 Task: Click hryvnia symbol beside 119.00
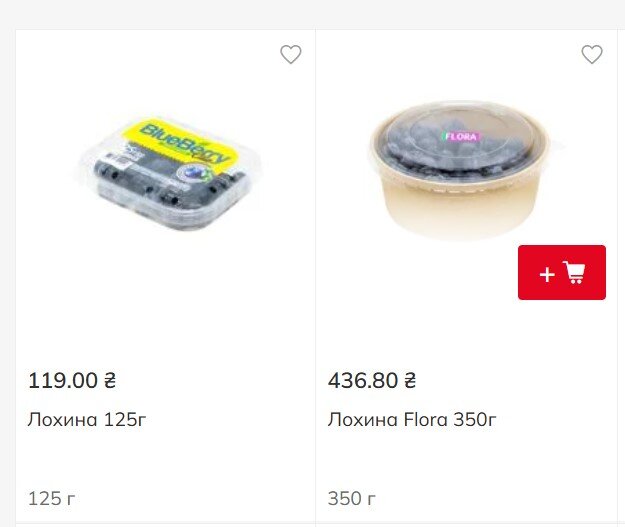[x=110, y=380]
